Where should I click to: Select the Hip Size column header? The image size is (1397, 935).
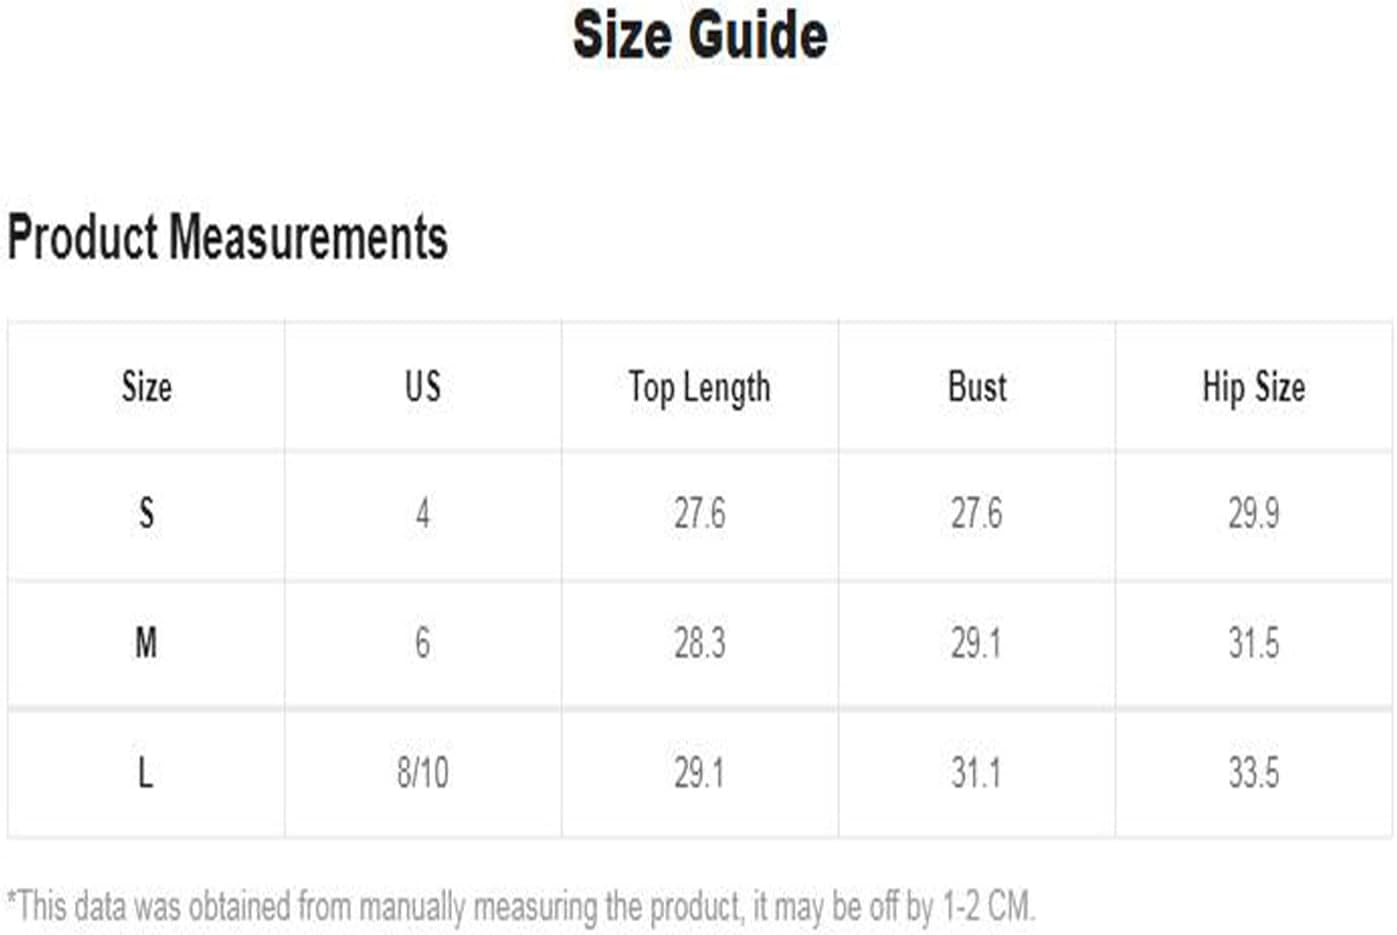1254,387
